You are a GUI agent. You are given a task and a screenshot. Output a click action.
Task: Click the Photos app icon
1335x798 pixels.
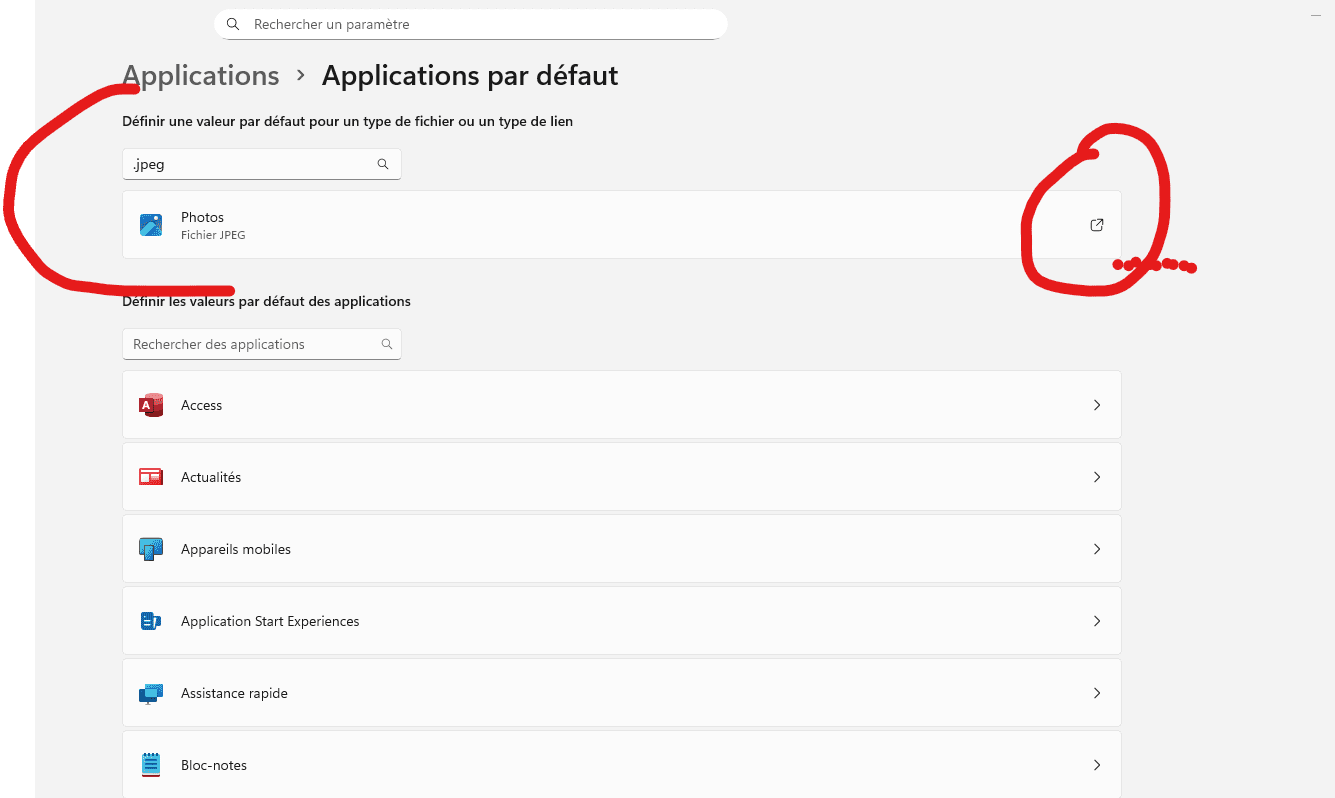(151, 225)
